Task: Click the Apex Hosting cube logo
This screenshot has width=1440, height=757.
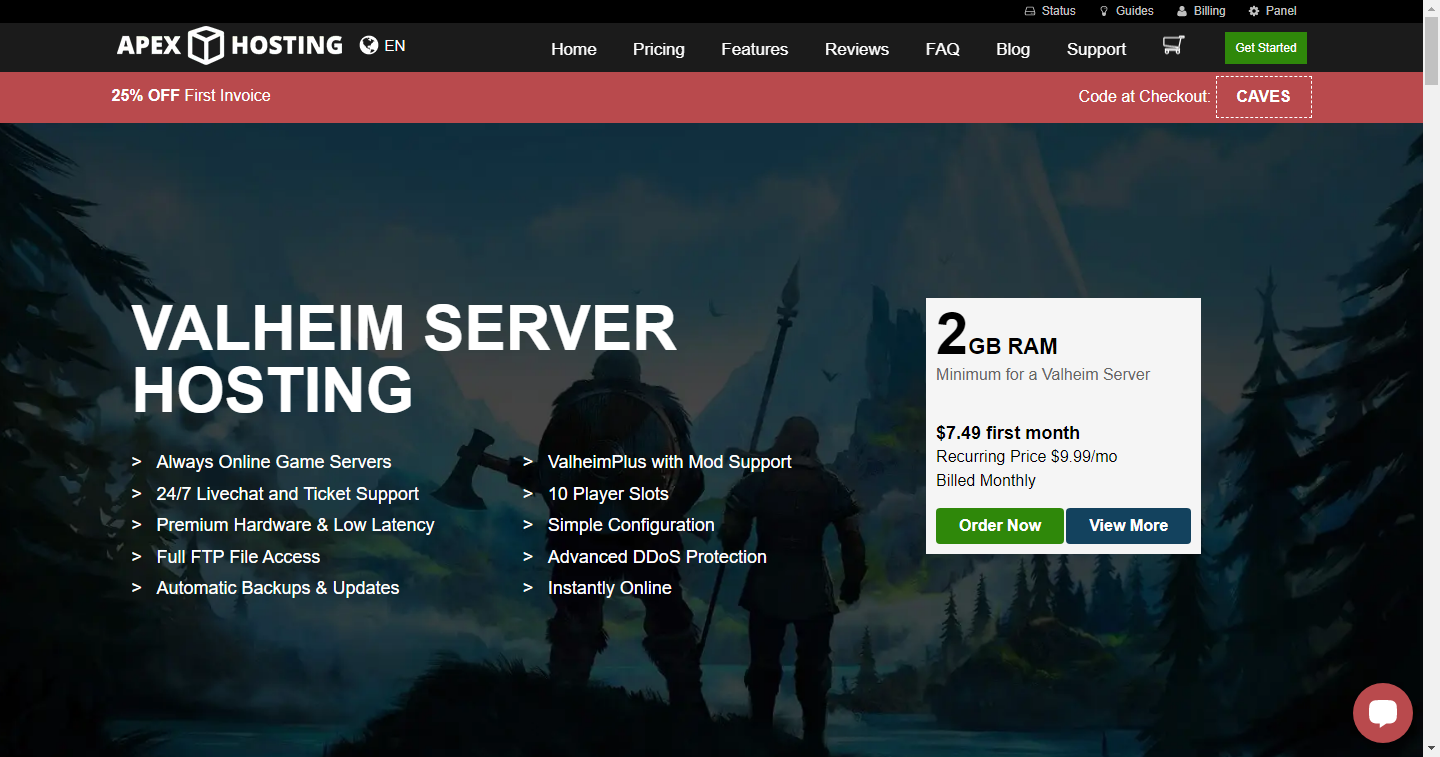Action: point(207,46)
